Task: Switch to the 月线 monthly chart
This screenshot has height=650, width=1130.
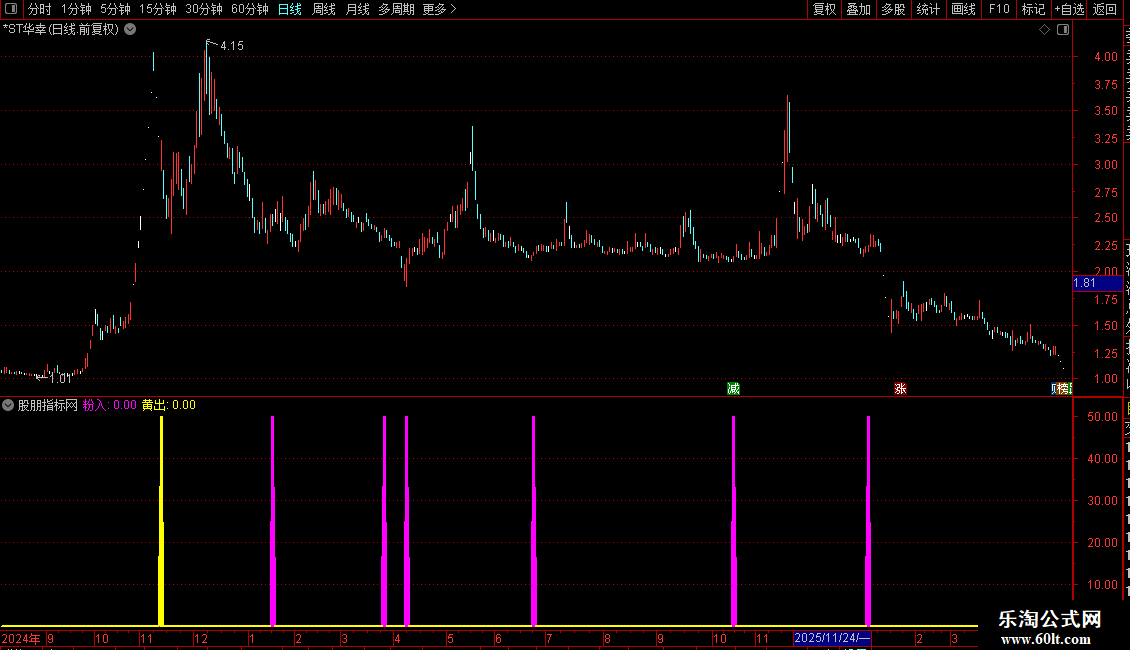Action: tap(357, 9)
